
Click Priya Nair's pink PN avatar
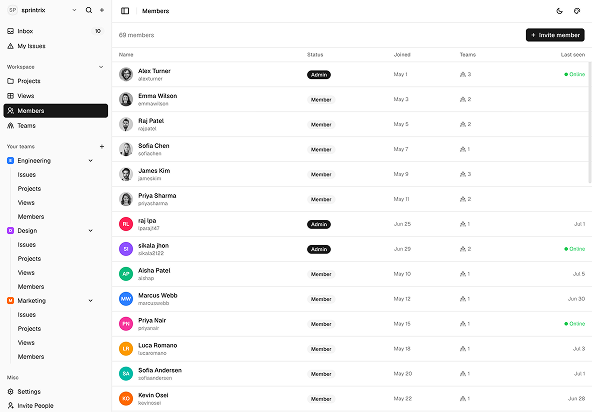point(126,324)
